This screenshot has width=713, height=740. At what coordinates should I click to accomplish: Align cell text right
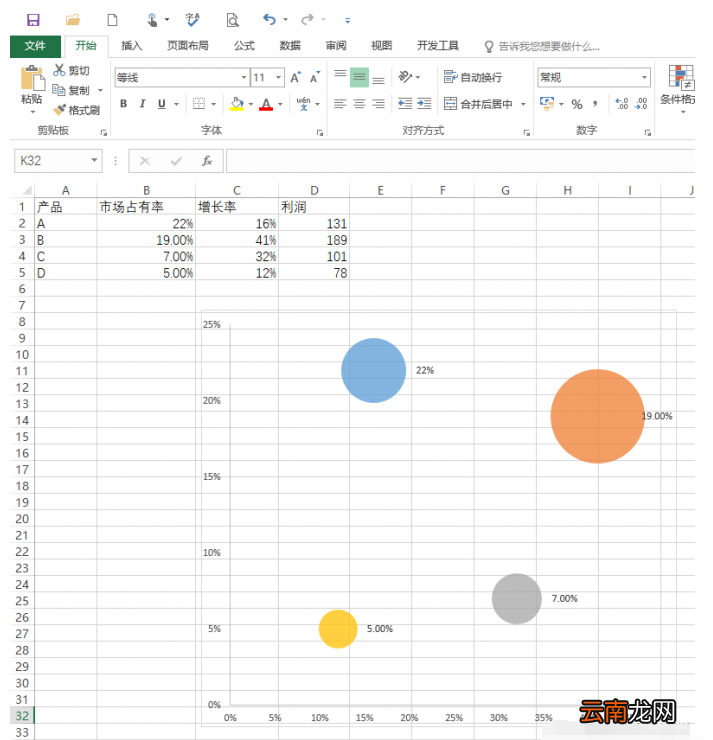coord(378,104)
